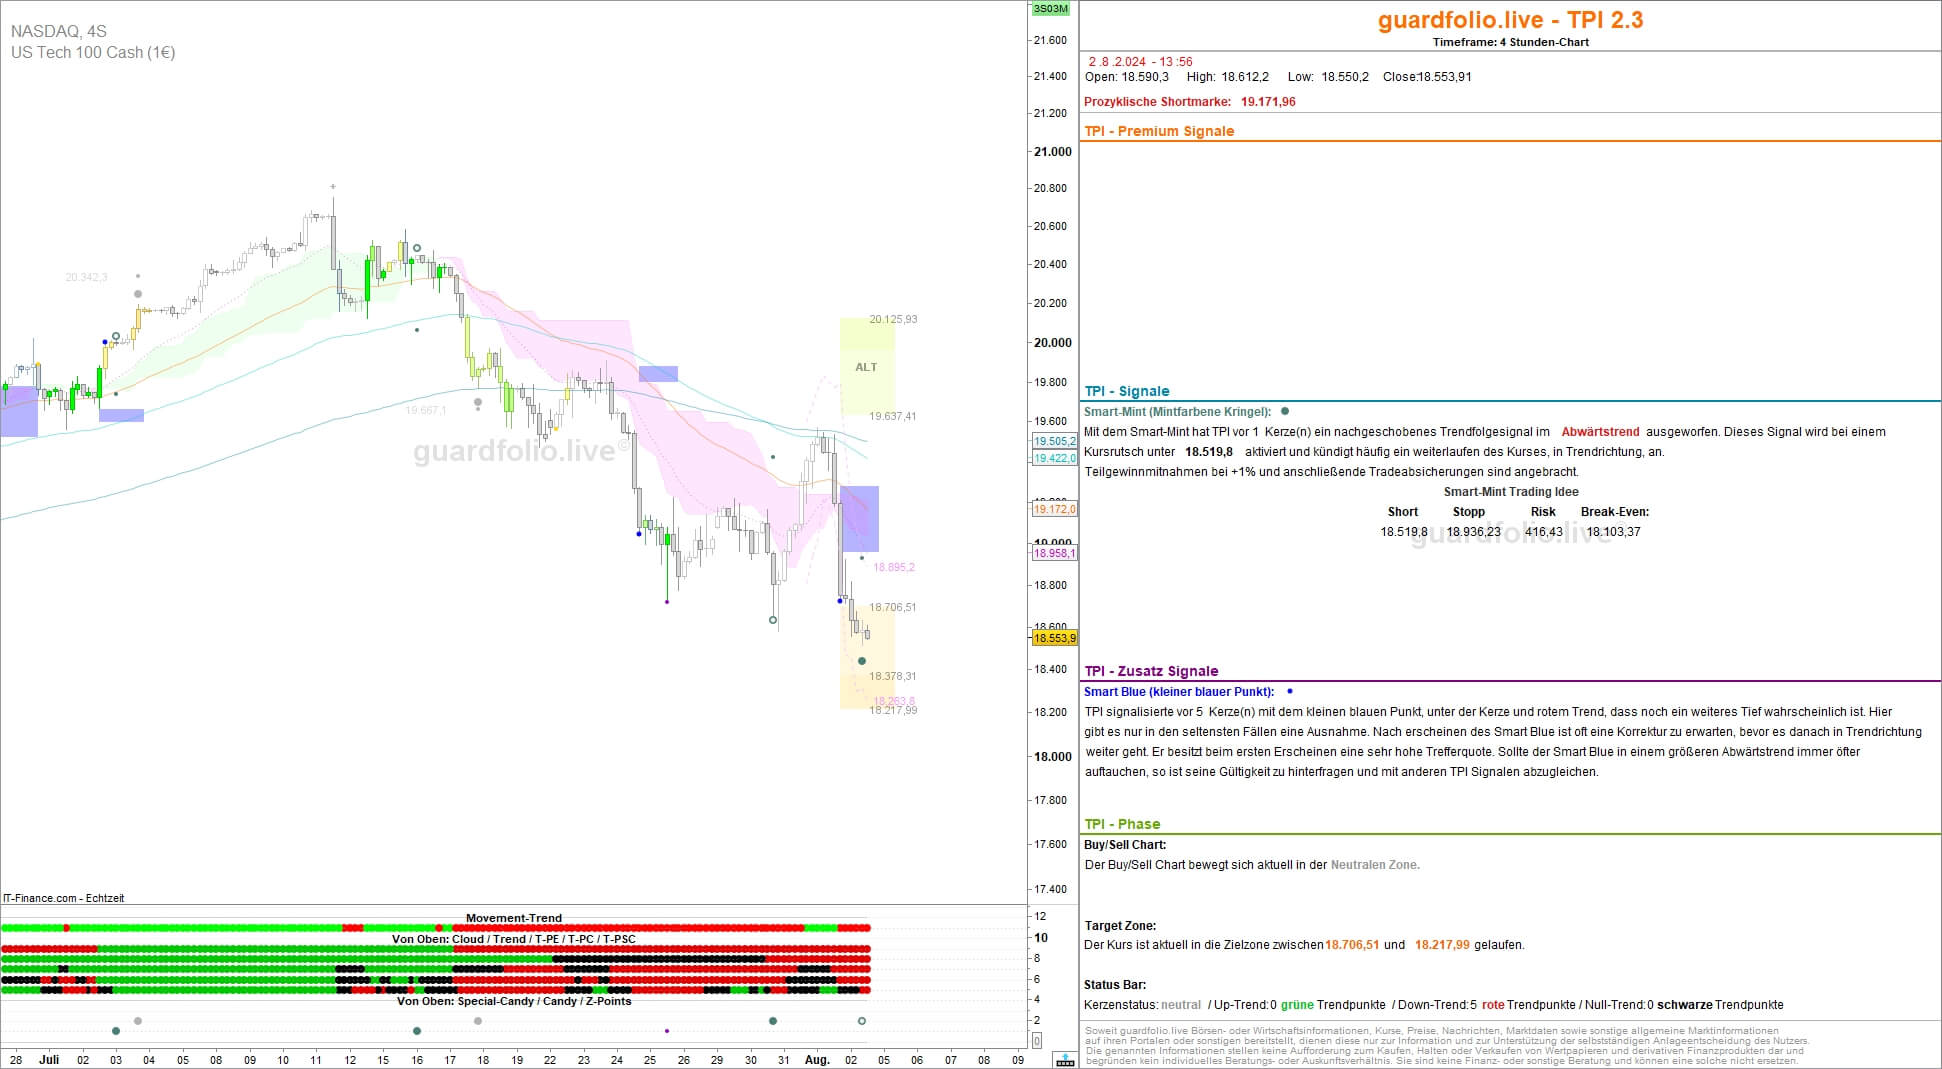Click the 19.637,41 level label on the chart
The image size is (1942, 1069).
click(892, 416)
